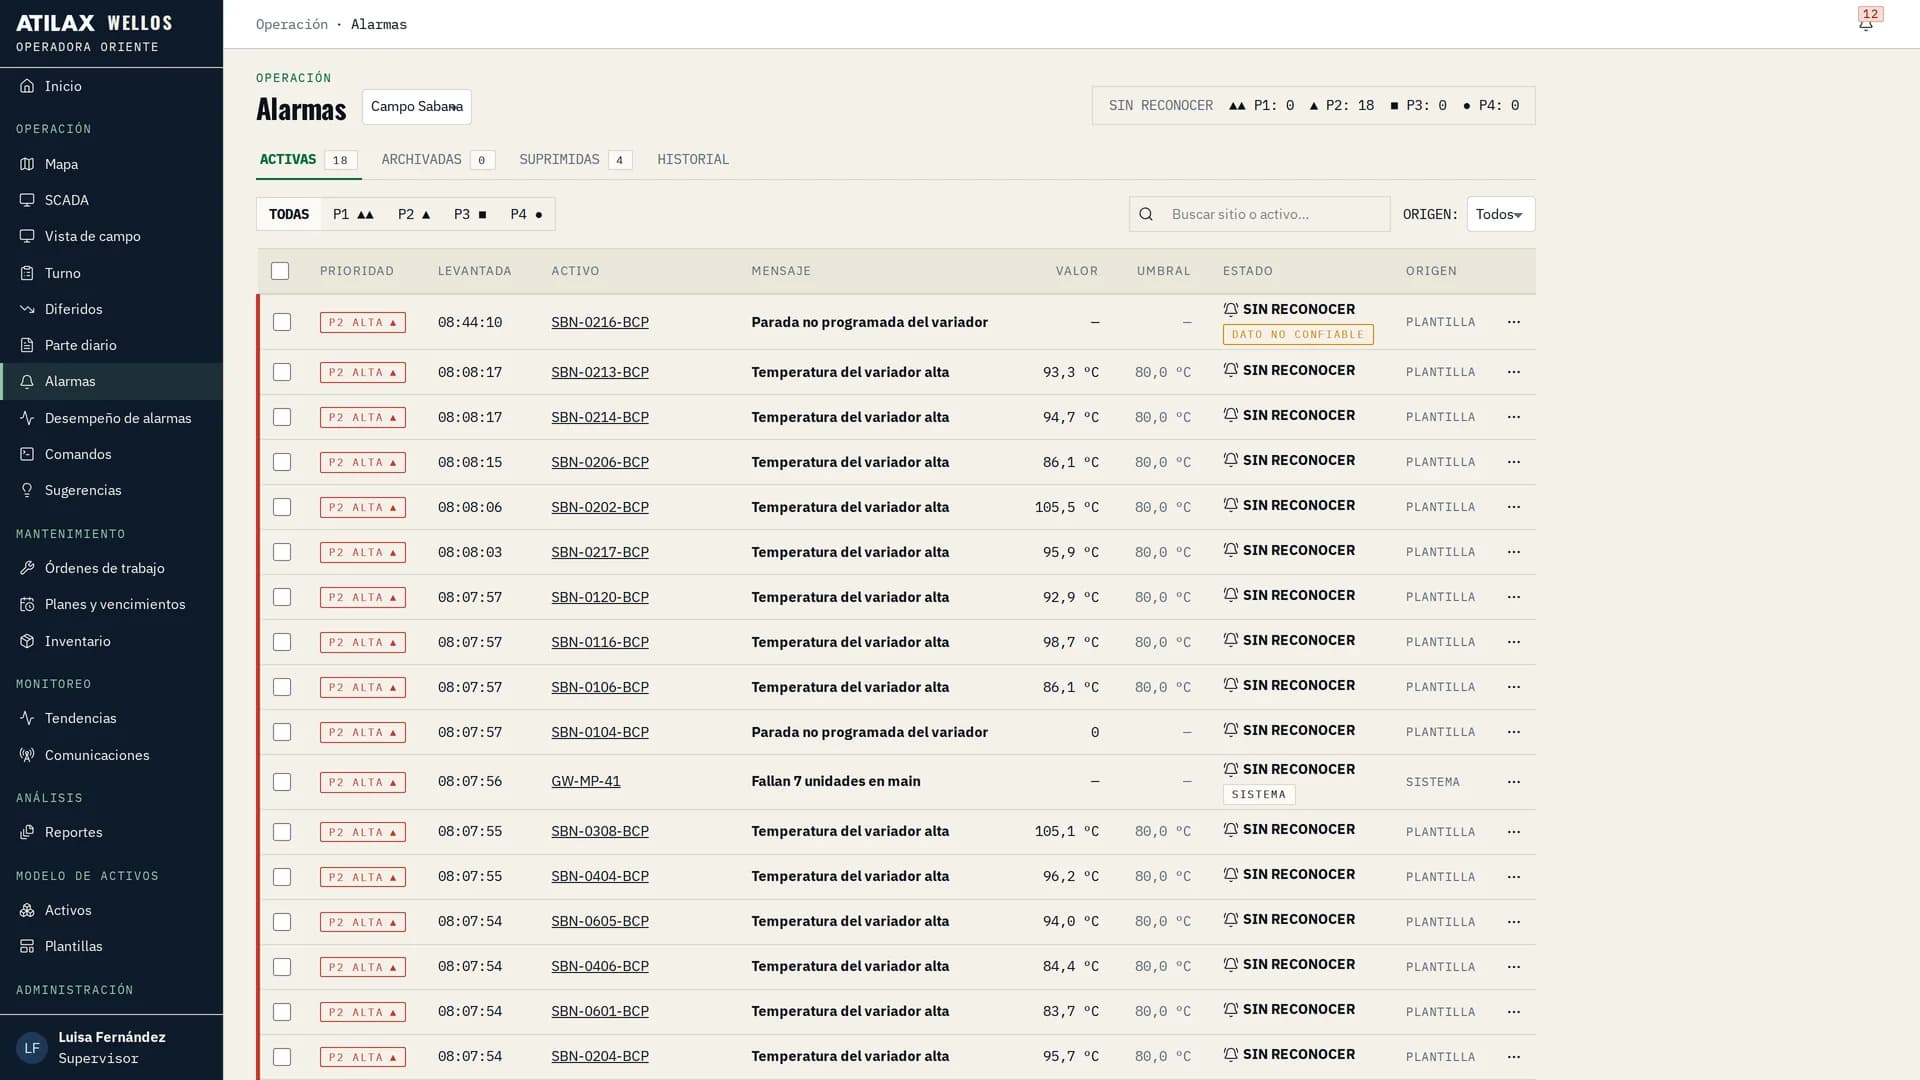The width and height of the screenshot is (1920, 1080).
Task: Click the SCADA monitor icon
Action: tap(27, 200)
